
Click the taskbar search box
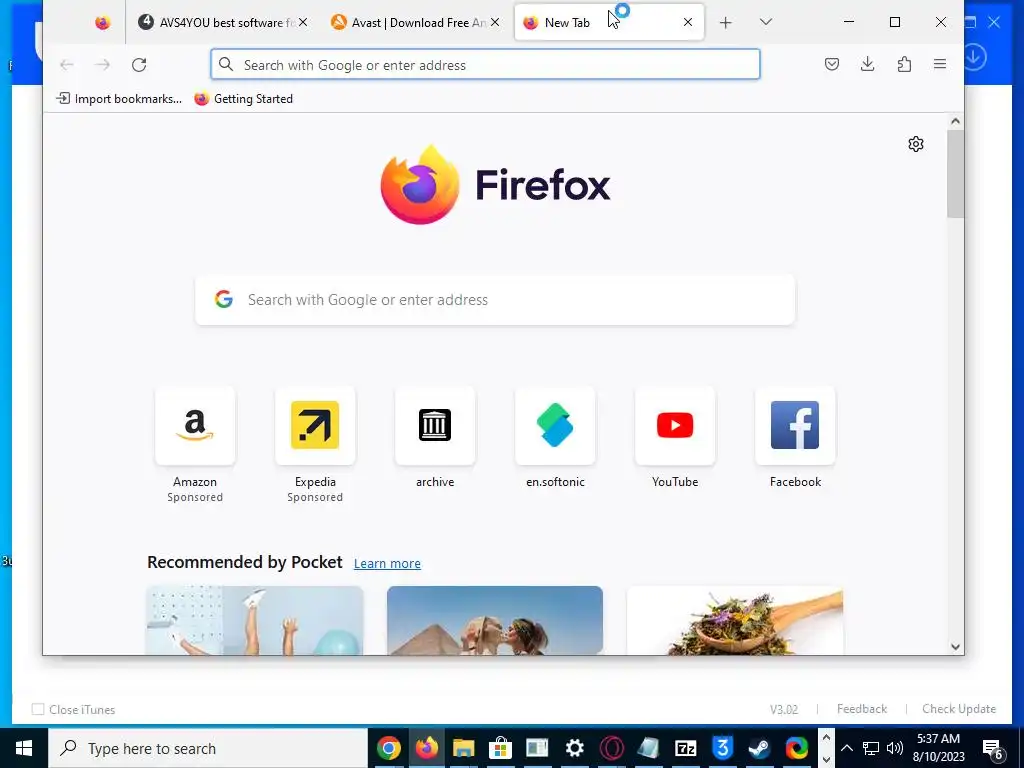pyautogui.click(x=208, y=748)
